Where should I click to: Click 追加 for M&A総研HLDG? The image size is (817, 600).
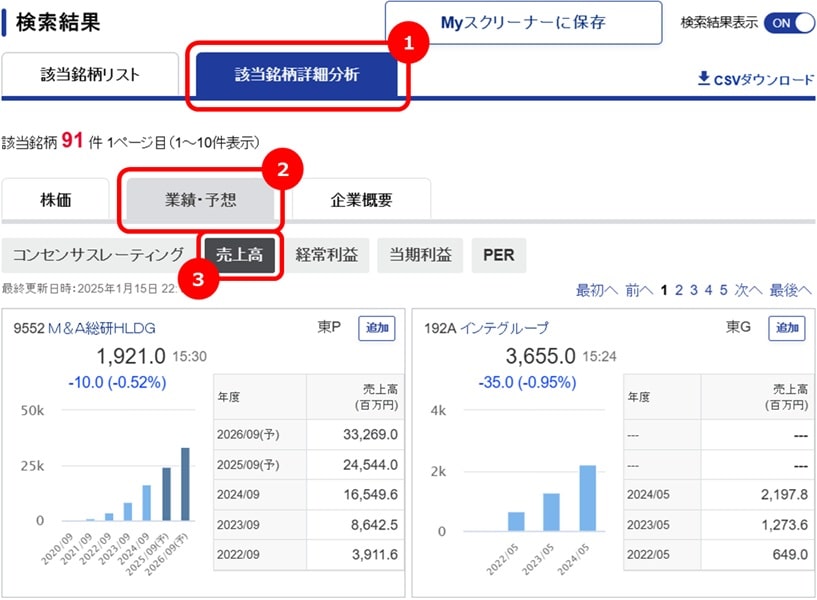(377, 328)
